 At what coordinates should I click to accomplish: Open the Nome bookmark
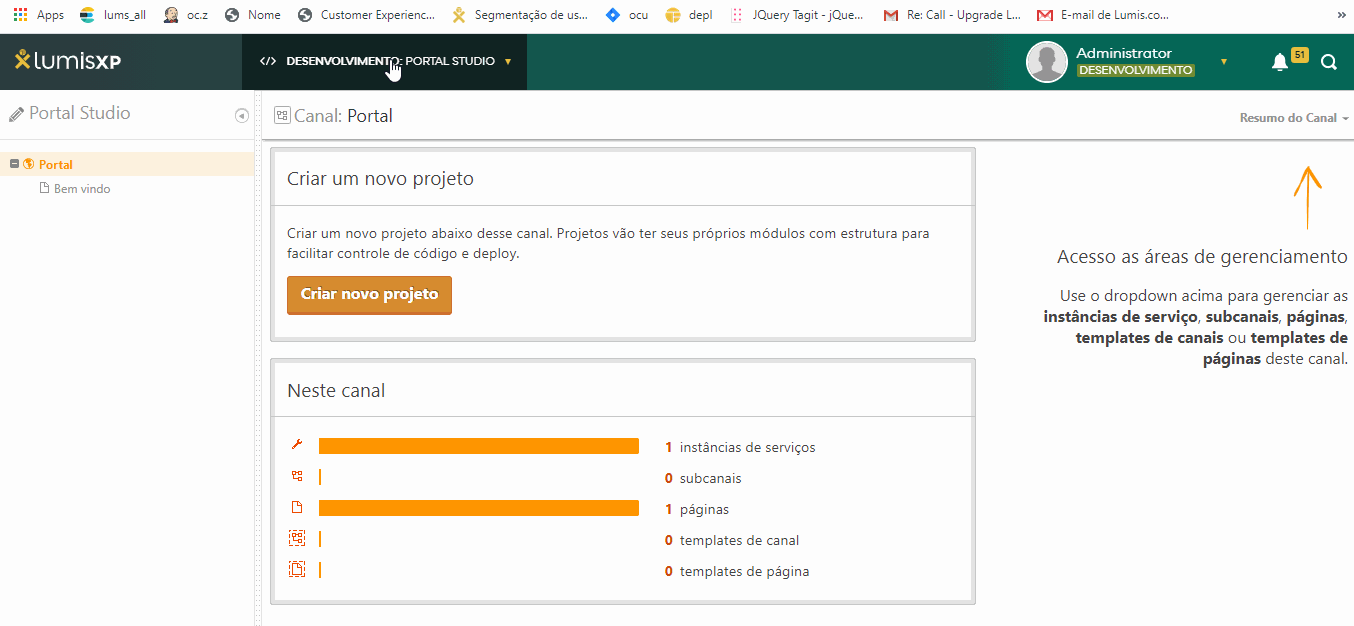pyautogui.click(x=253, y=15)
